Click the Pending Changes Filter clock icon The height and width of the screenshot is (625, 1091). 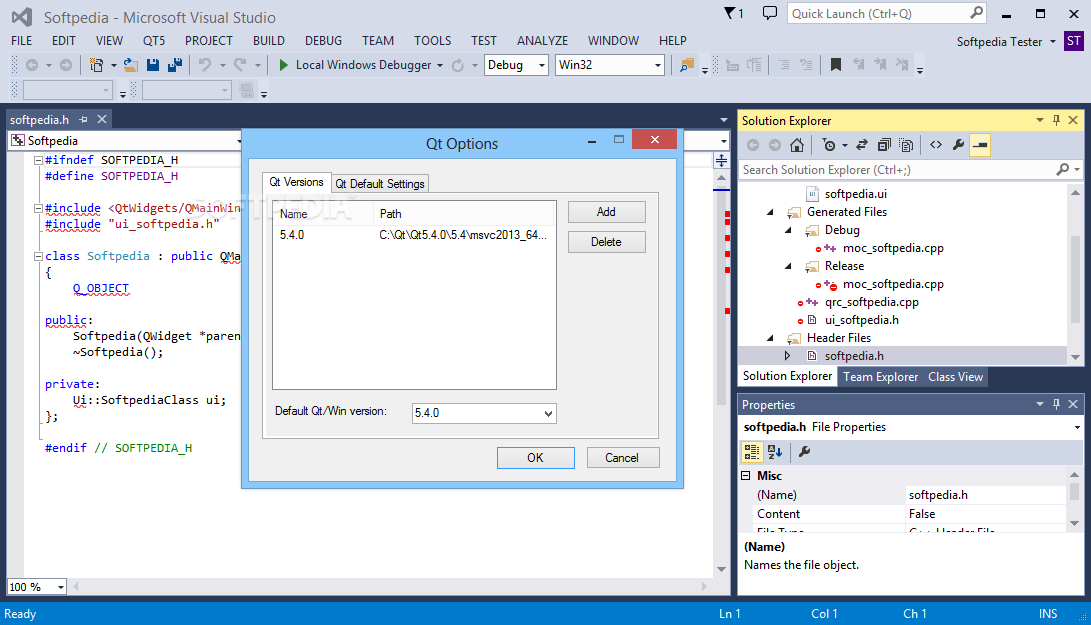[x=829, y=145]
